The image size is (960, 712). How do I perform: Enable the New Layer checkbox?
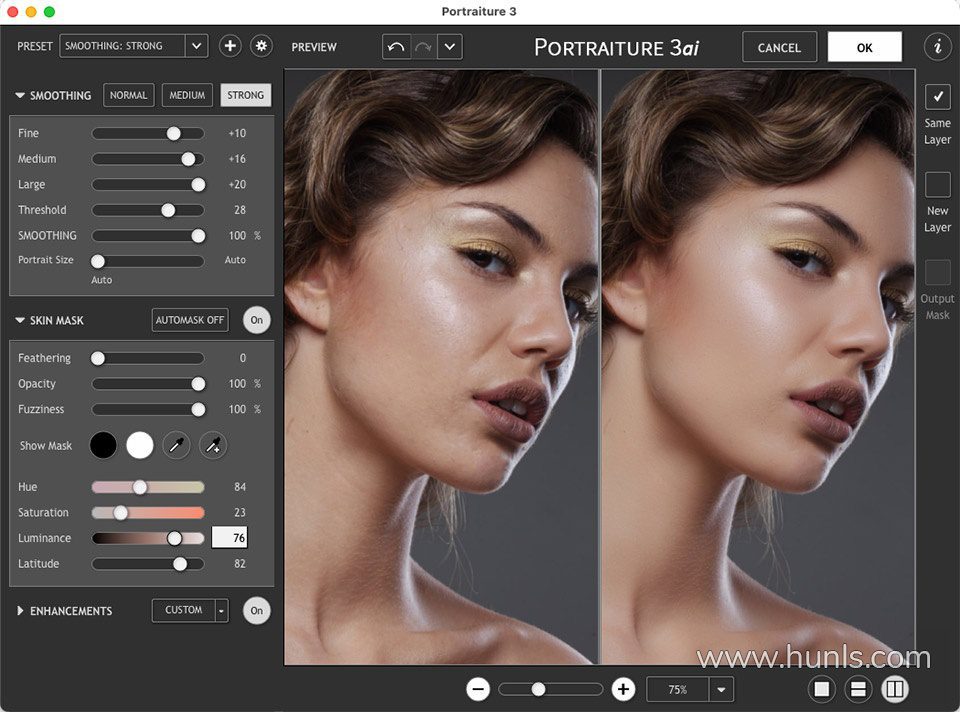[937, 184]
